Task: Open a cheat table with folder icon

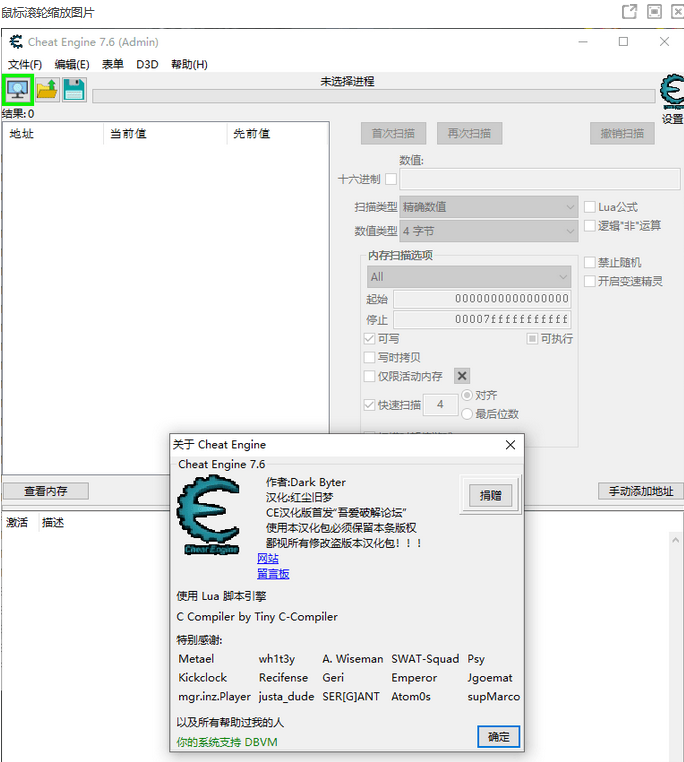Action: (47, 90)
